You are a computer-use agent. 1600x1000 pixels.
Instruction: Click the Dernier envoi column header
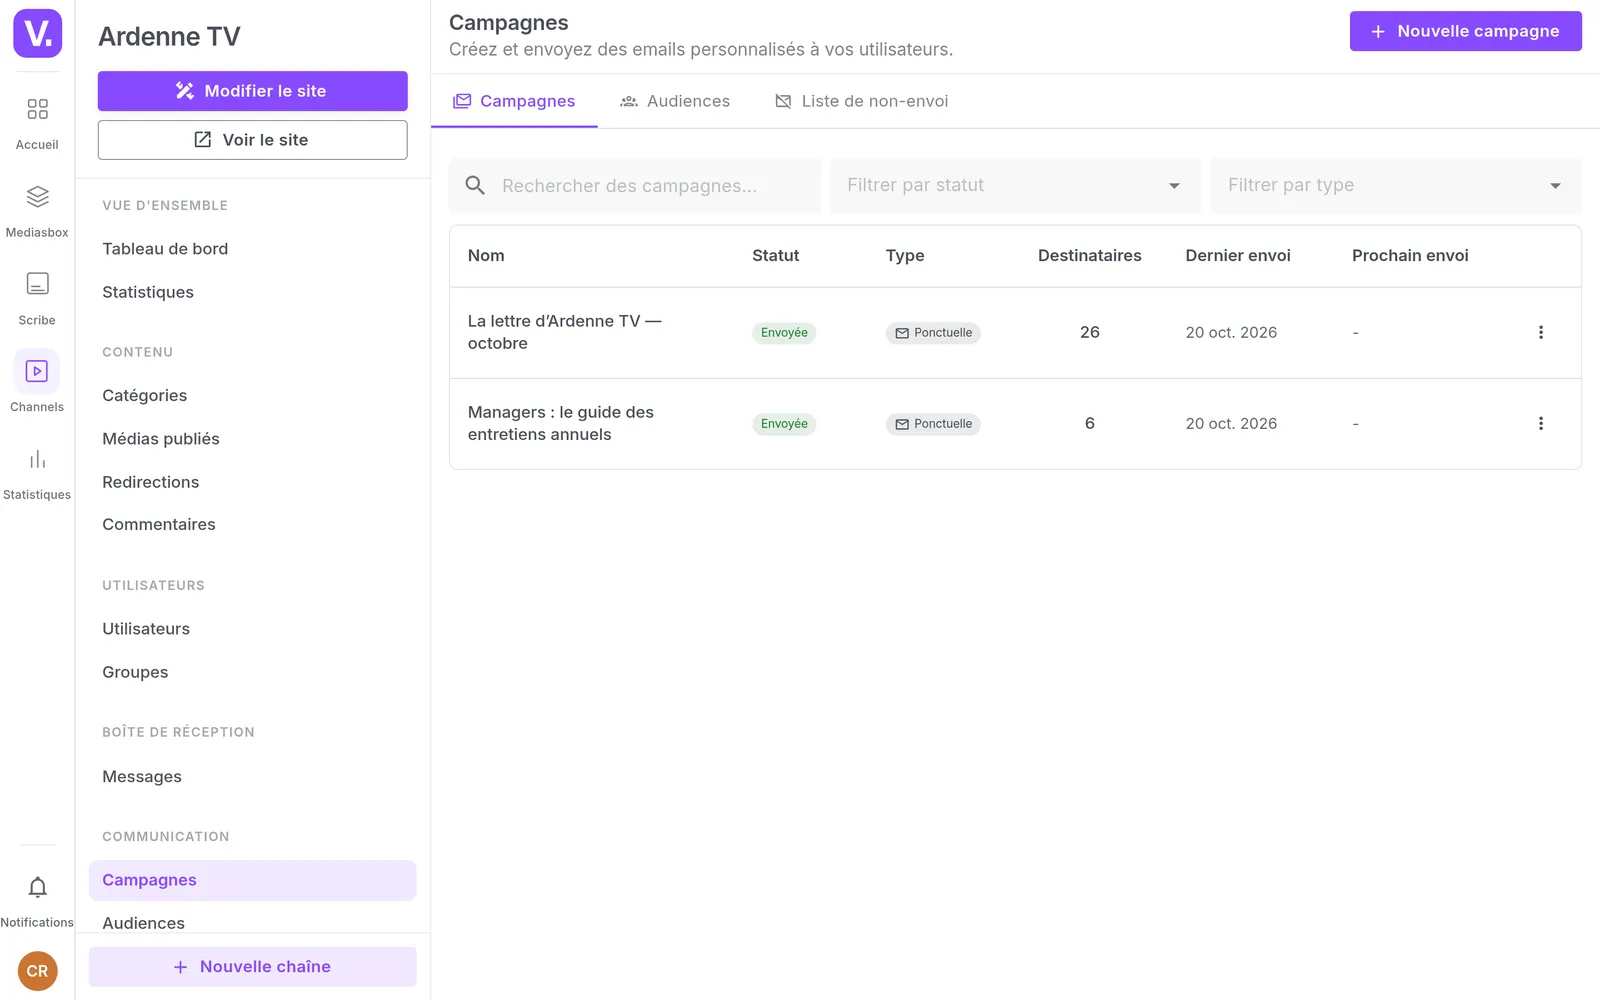[1238, 256]
